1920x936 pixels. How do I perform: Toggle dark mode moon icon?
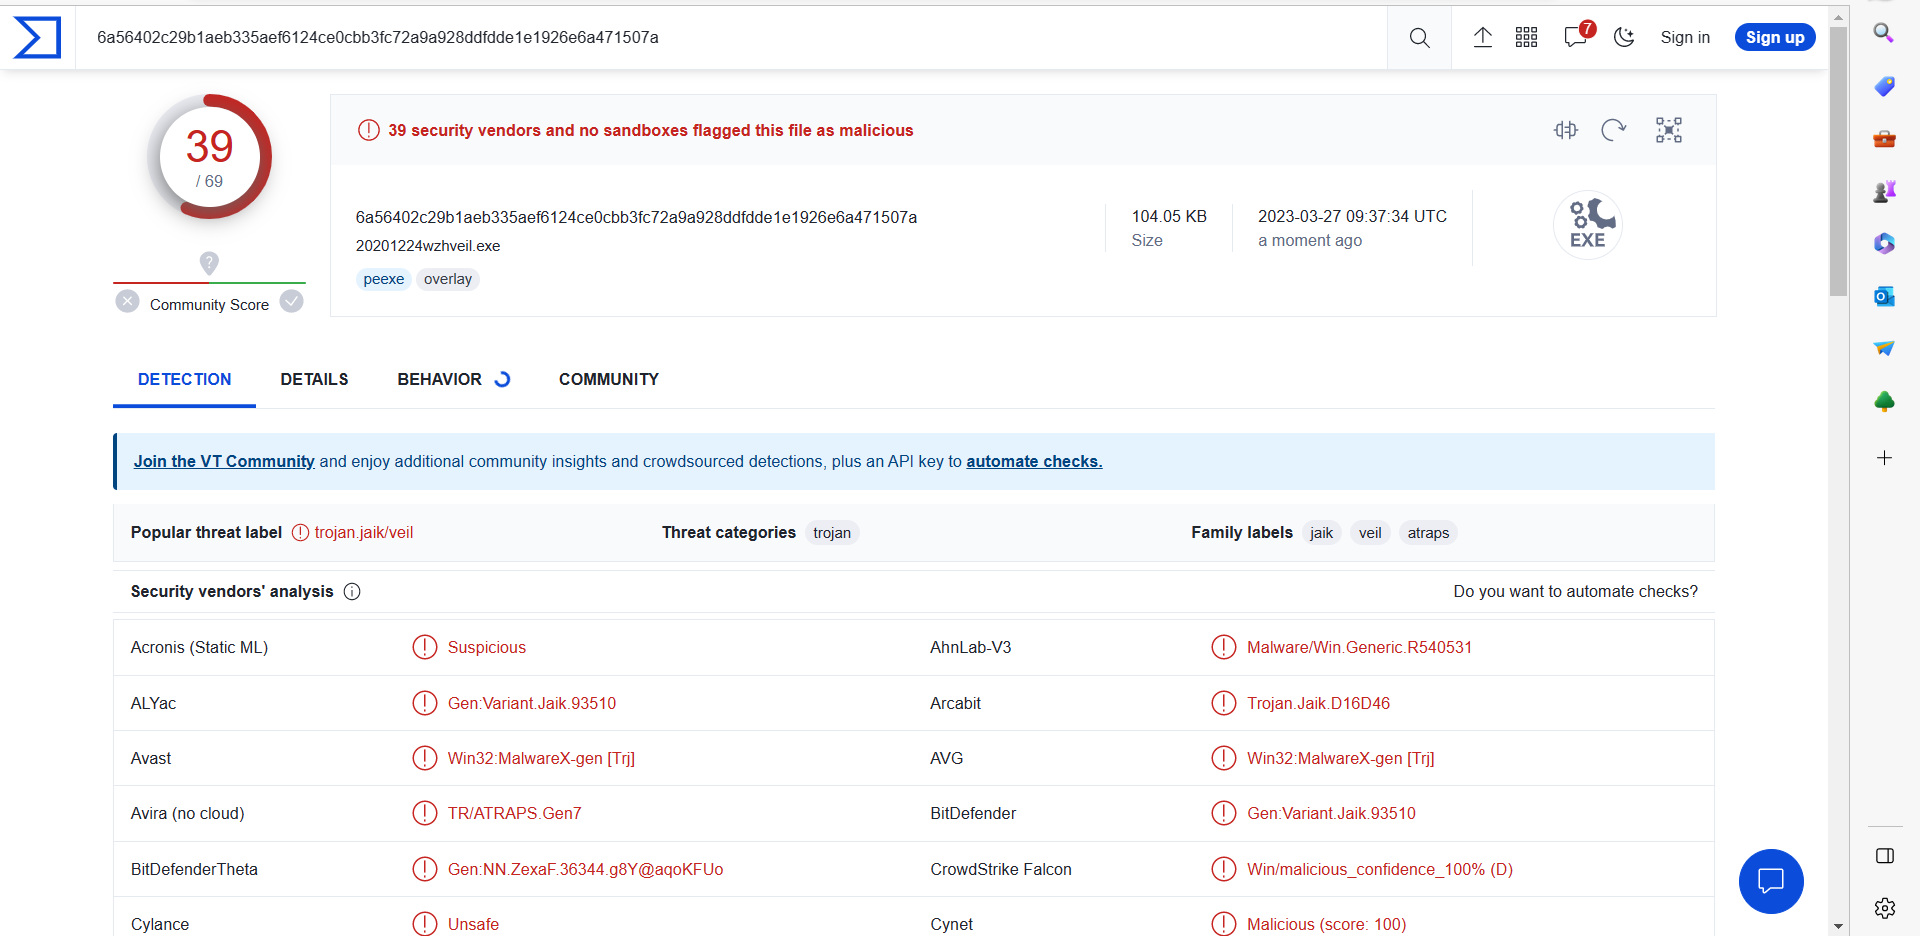(x=1624, y=38)
